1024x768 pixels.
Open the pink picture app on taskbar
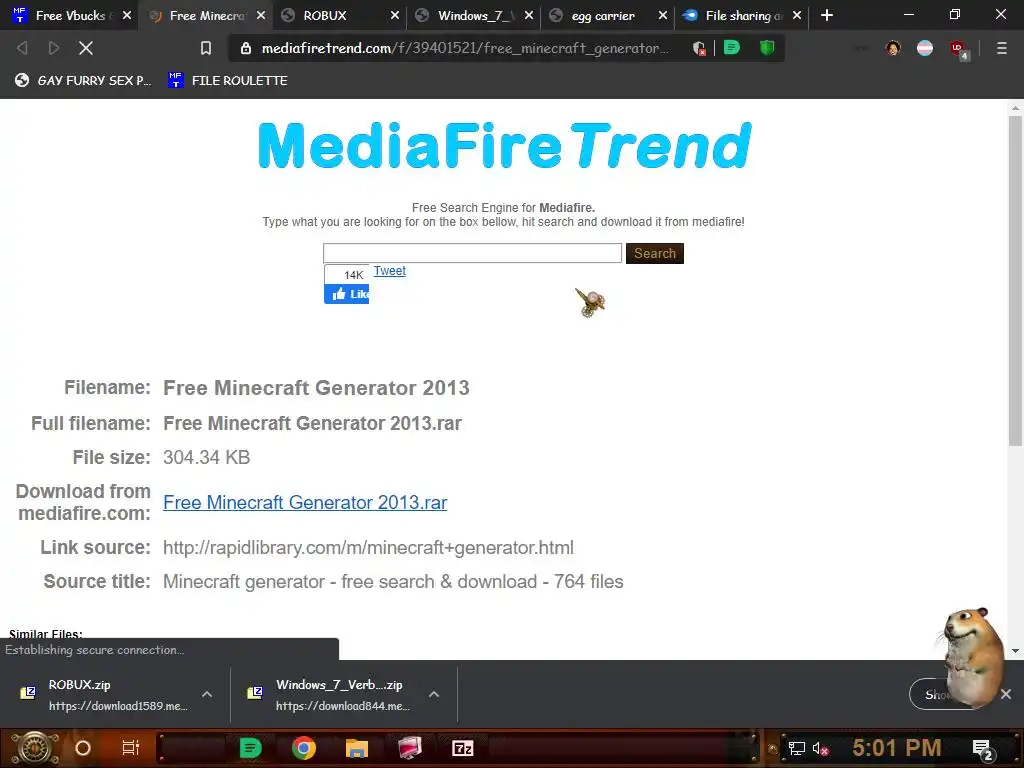[x=410, y=748]
